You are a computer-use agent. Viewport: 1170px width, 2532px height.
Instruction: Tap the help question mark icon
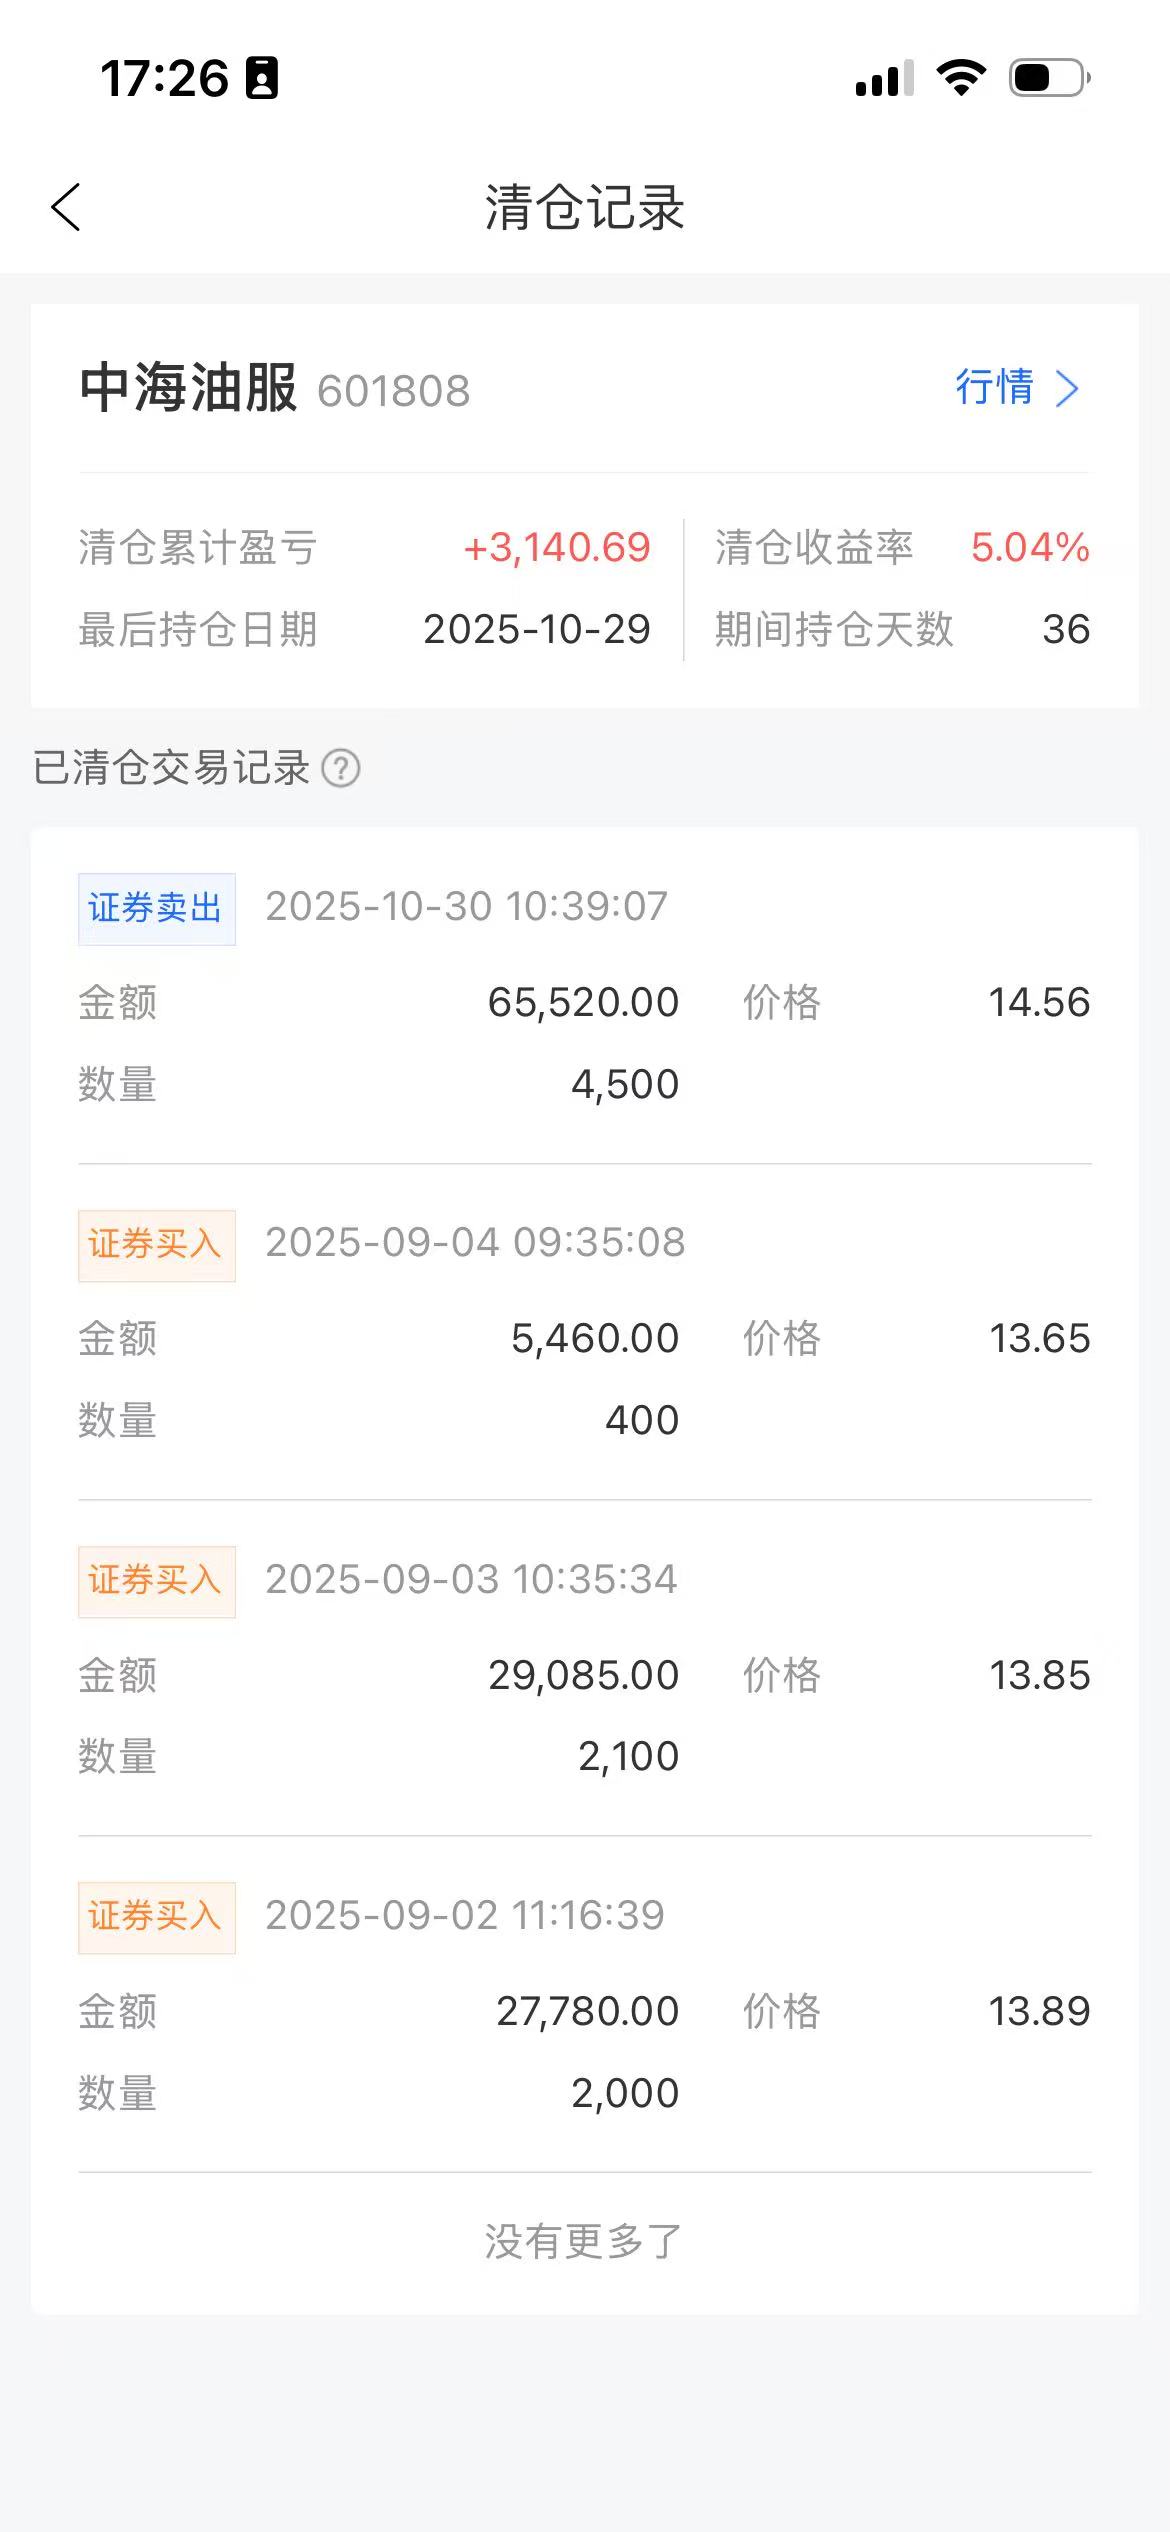pos(341,769)
